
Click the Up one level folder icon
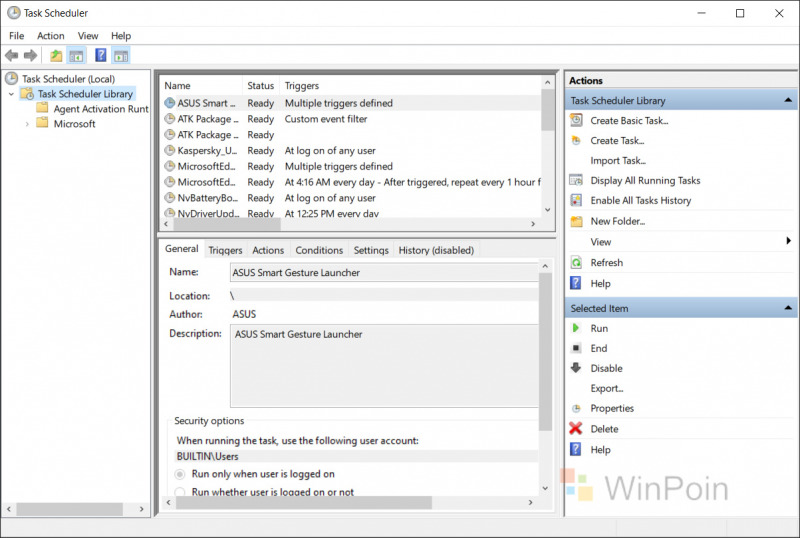coord(56,55)
